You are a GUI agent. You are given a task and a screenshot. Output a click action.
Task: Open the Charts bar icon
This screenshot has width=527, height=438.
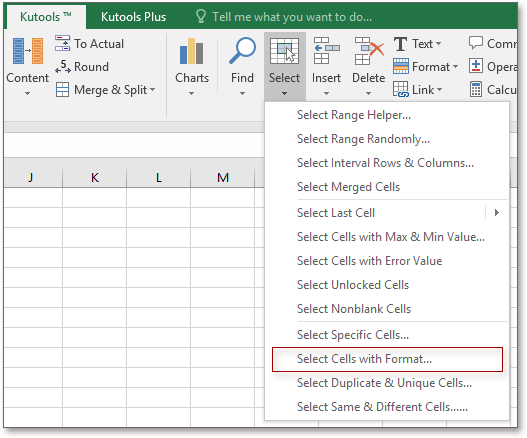(x=192, y=51)
